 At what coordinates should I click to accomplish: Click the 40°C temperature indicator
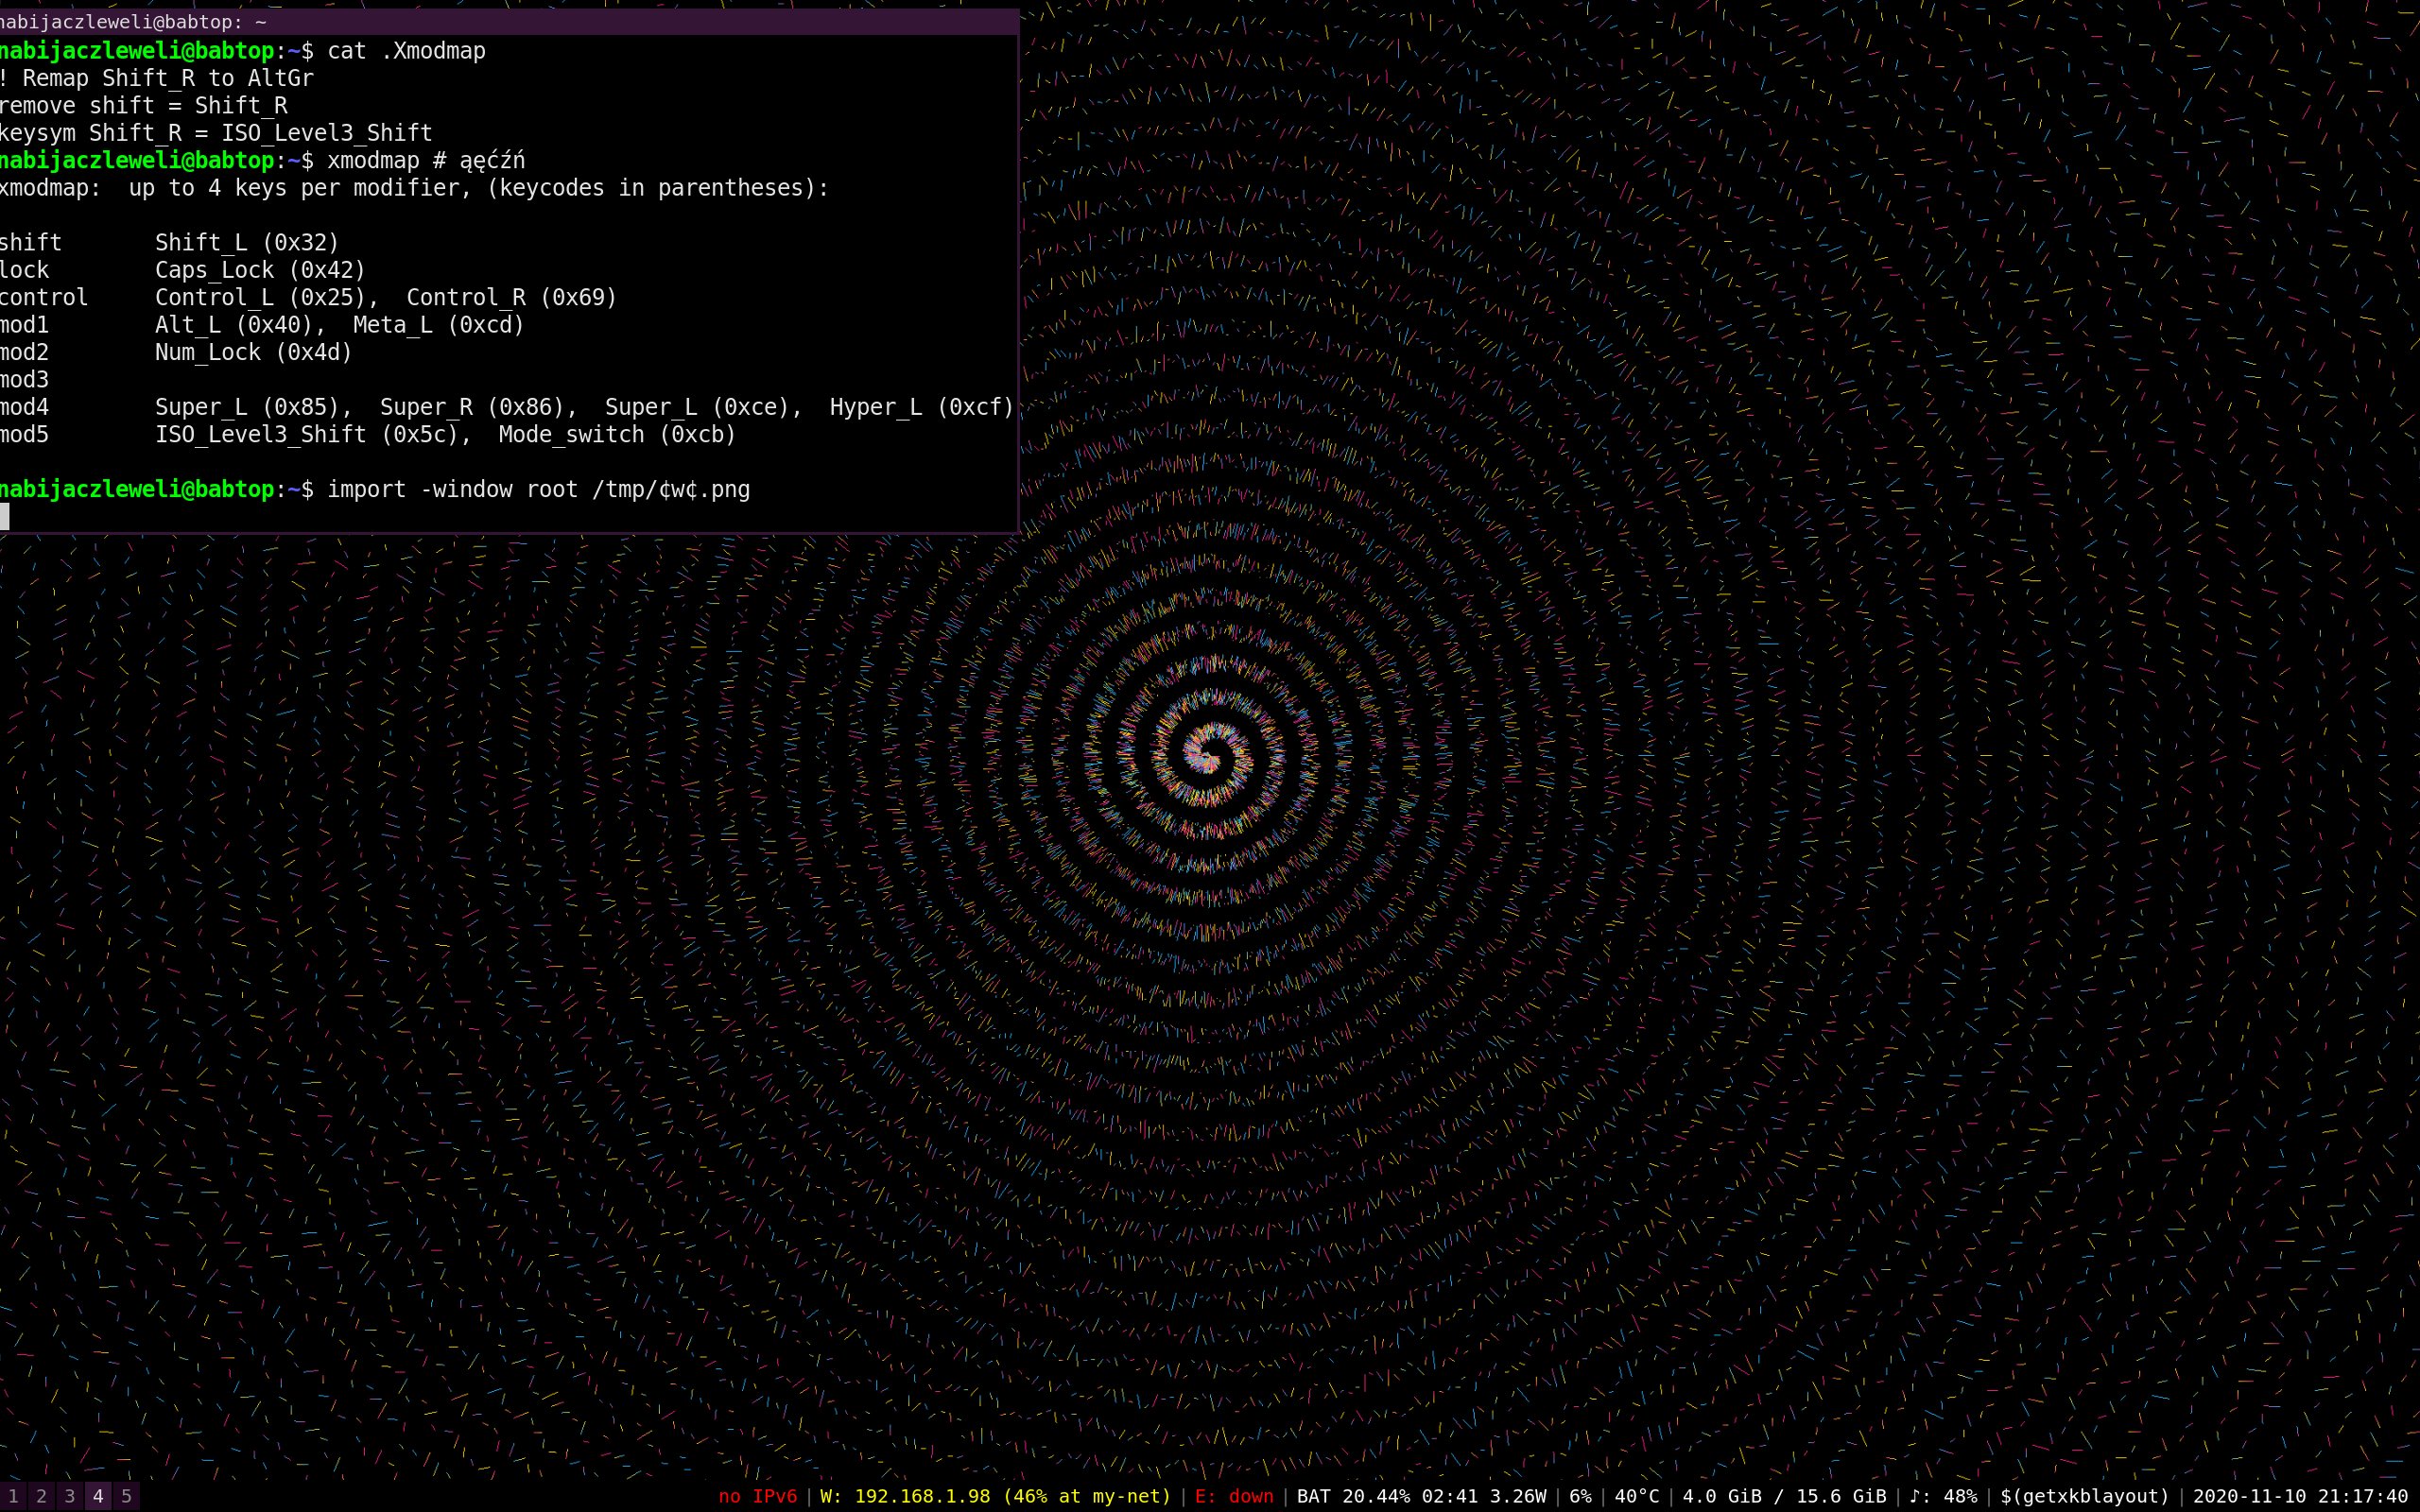[1636, 1496]
